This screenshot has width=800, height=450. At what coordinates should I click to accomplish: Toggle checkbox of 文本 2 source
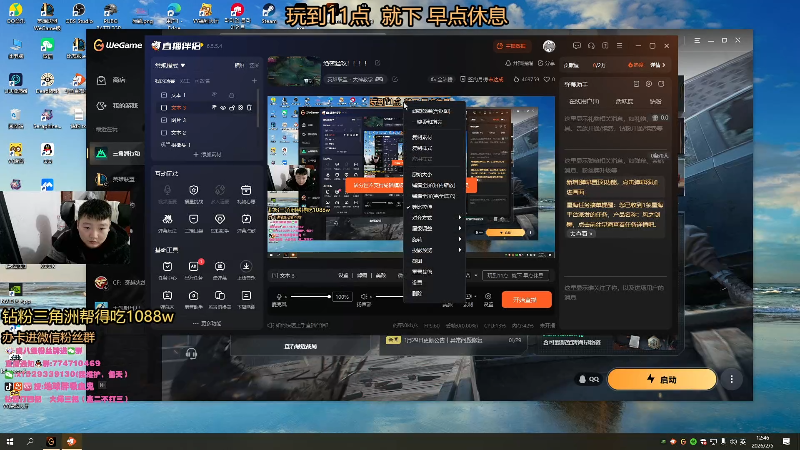point(164,133)
